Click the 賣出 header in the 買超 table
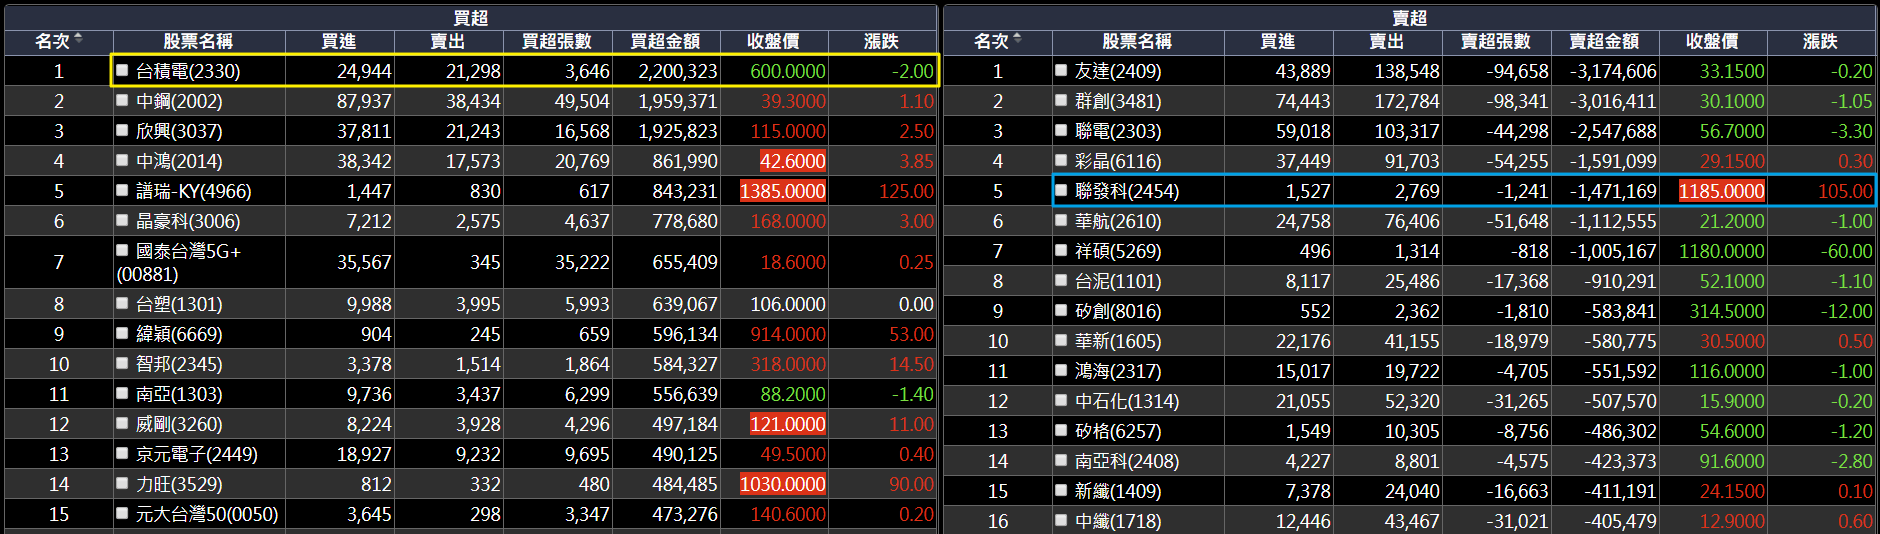The image size is (1880, 534). [x=448, y=41]
